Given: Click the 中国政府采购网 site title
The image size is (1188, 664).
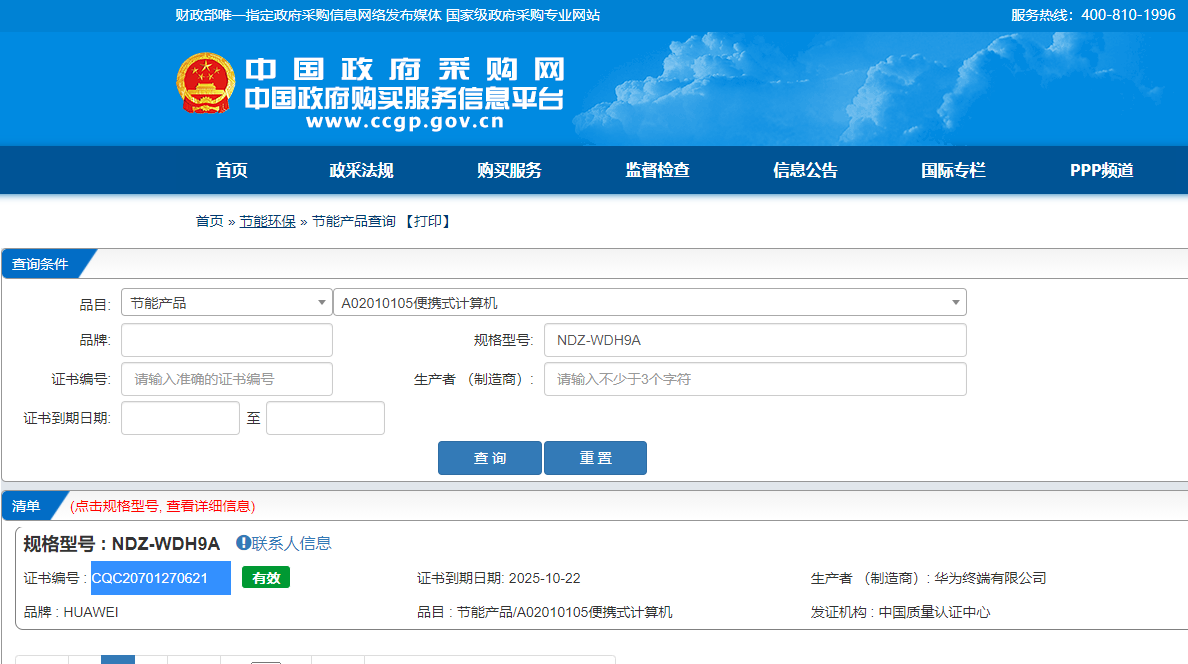Looking at the screenshot, I should point(405,69).
